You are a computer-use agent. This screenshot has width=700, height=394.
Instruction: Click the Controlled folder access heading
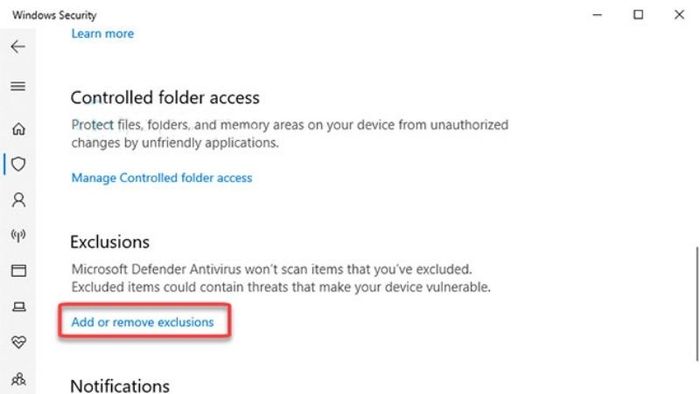(165, 98)
